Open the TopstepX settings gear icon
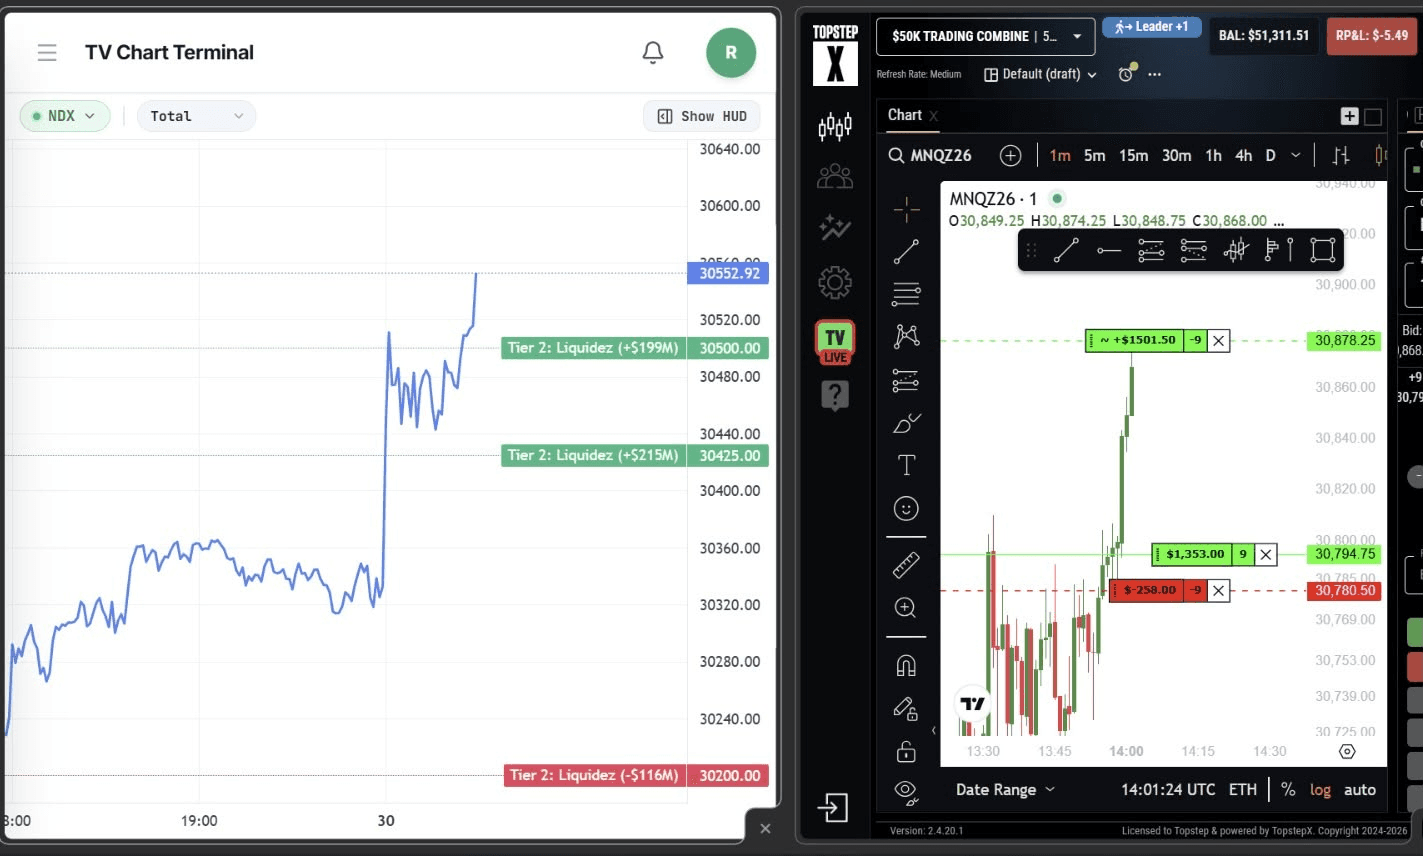 click(x=835, y=283)
